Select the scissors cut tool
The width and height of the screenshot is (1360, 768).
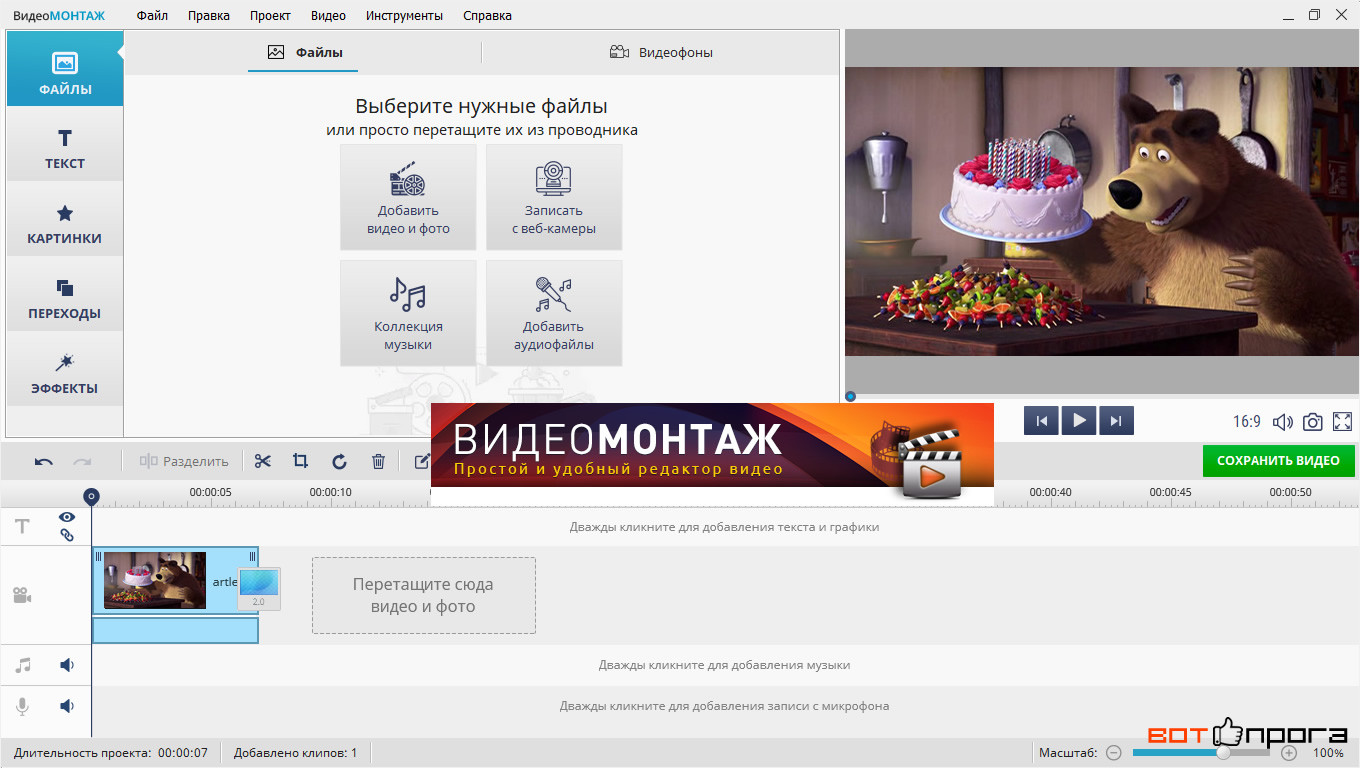[x=263, y=461]
